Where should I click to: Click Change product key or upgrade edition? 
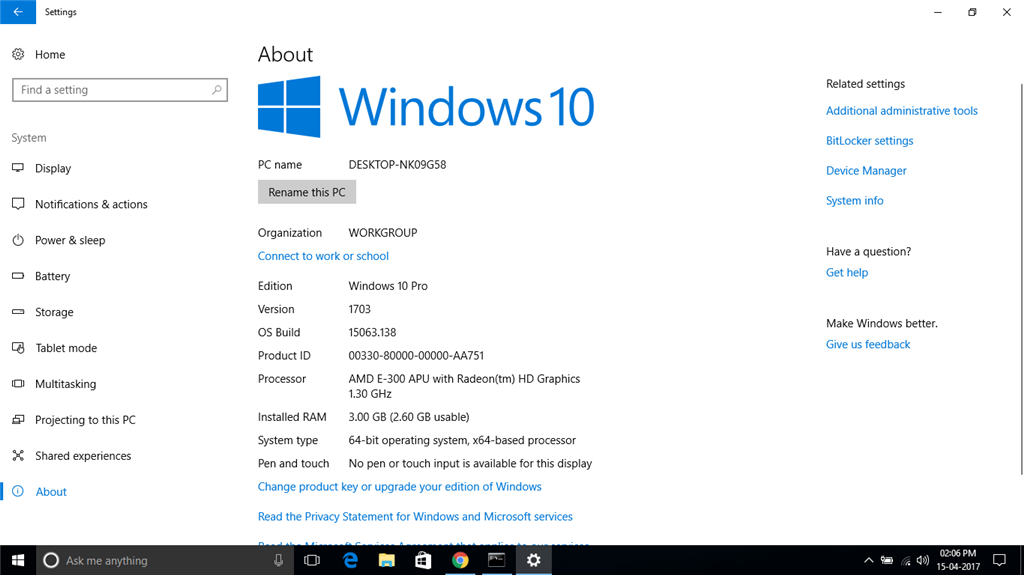point(400,487)
